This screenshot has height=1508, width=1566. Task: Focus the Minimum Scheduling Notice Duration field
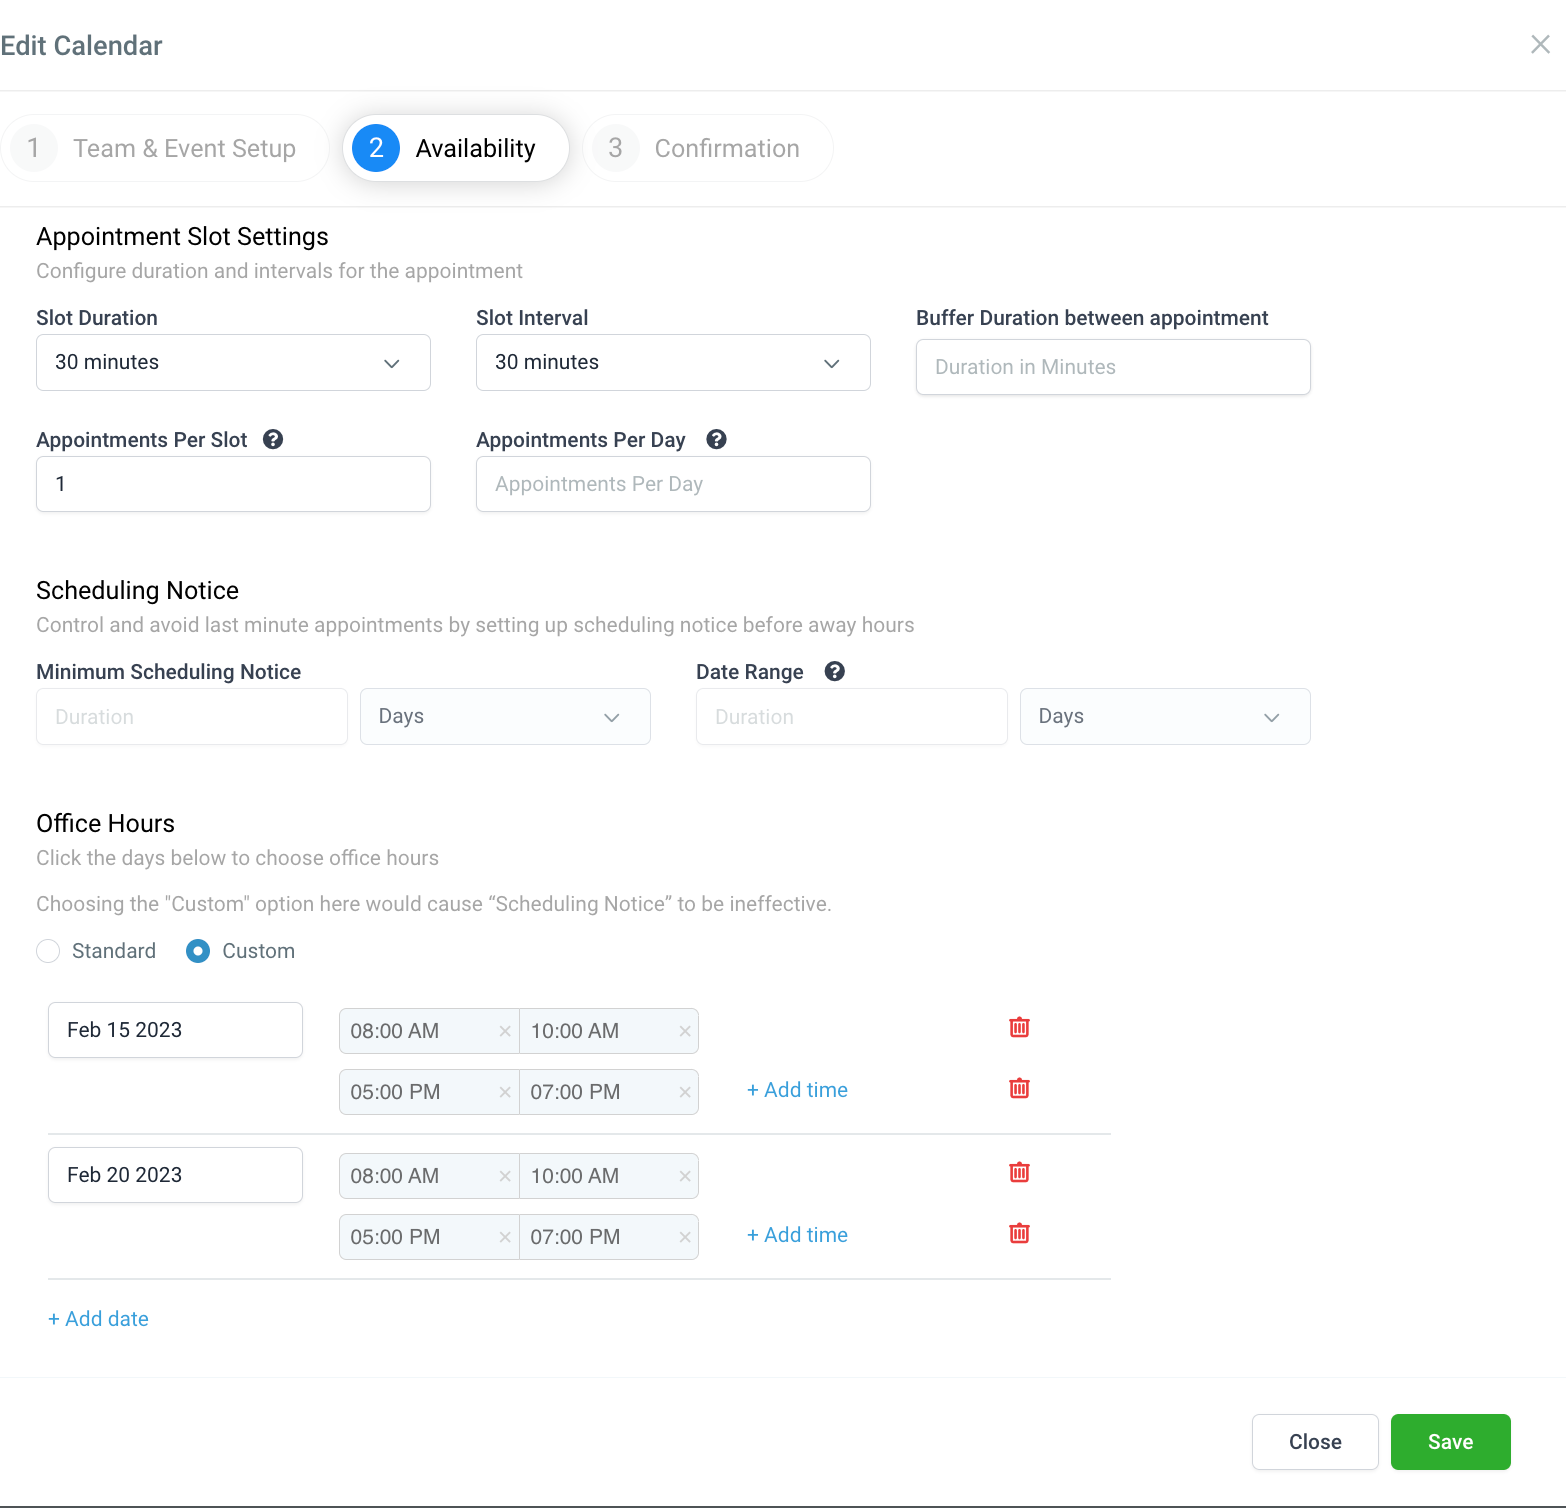click(x=192, y=717)
